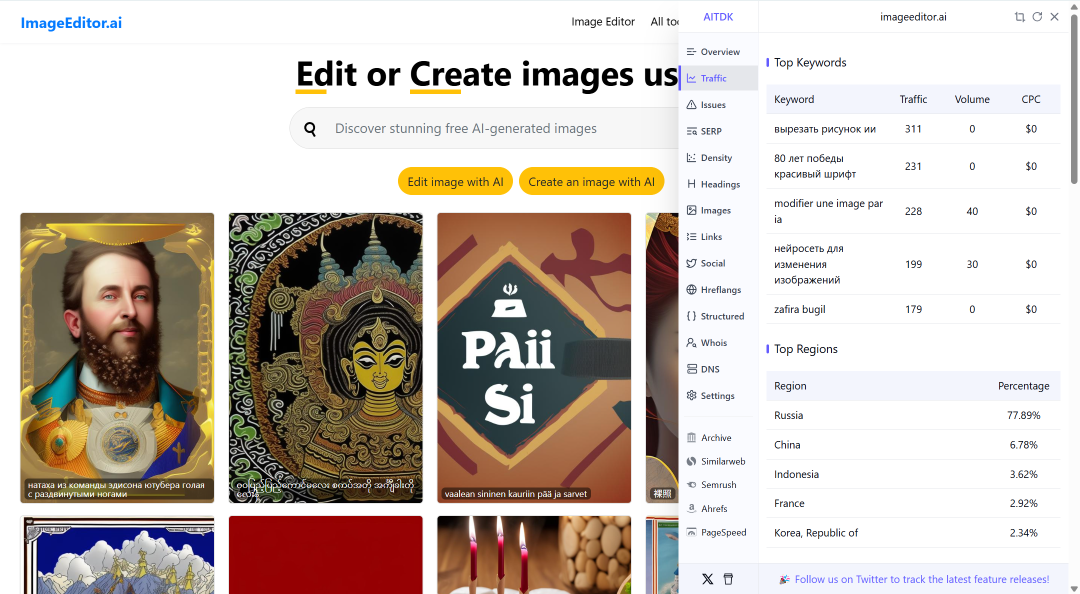Open the bearded man portrait thumbnail
The image size is (1080, 594).
pyautogui.click(x=117, y=358)
